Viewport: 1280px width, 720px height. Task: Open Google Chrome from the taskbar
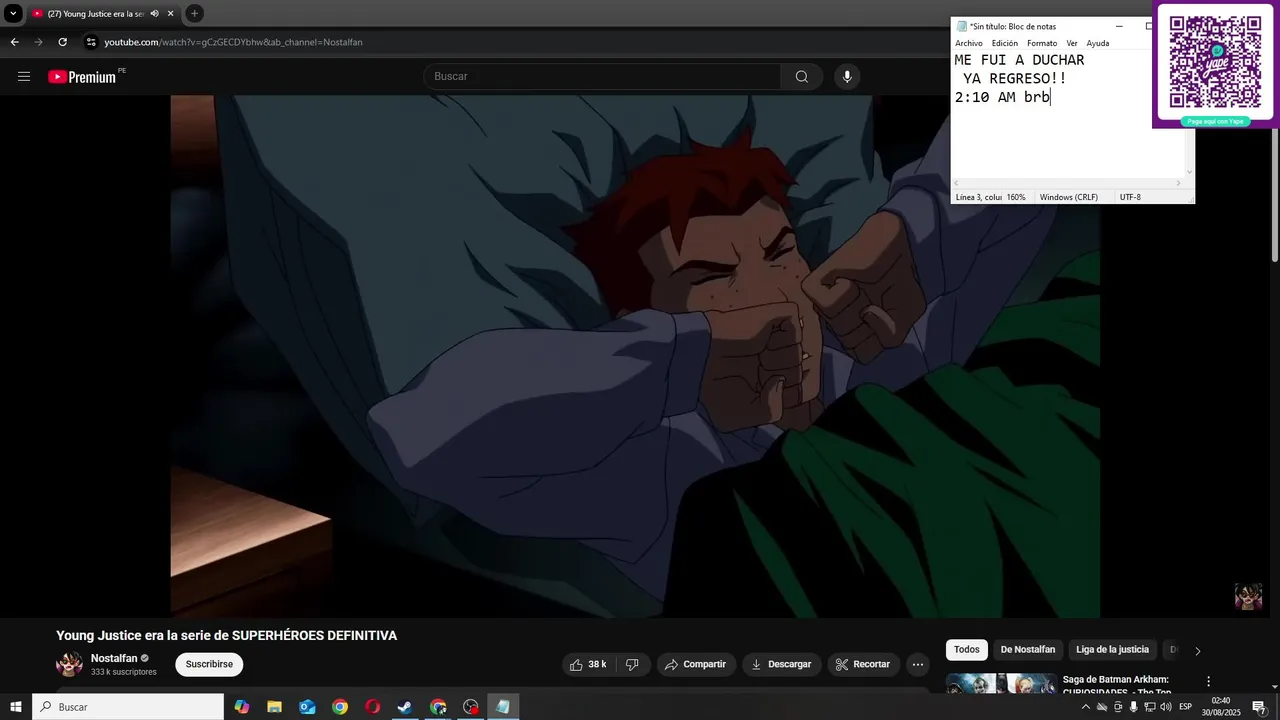pos(340,707)
